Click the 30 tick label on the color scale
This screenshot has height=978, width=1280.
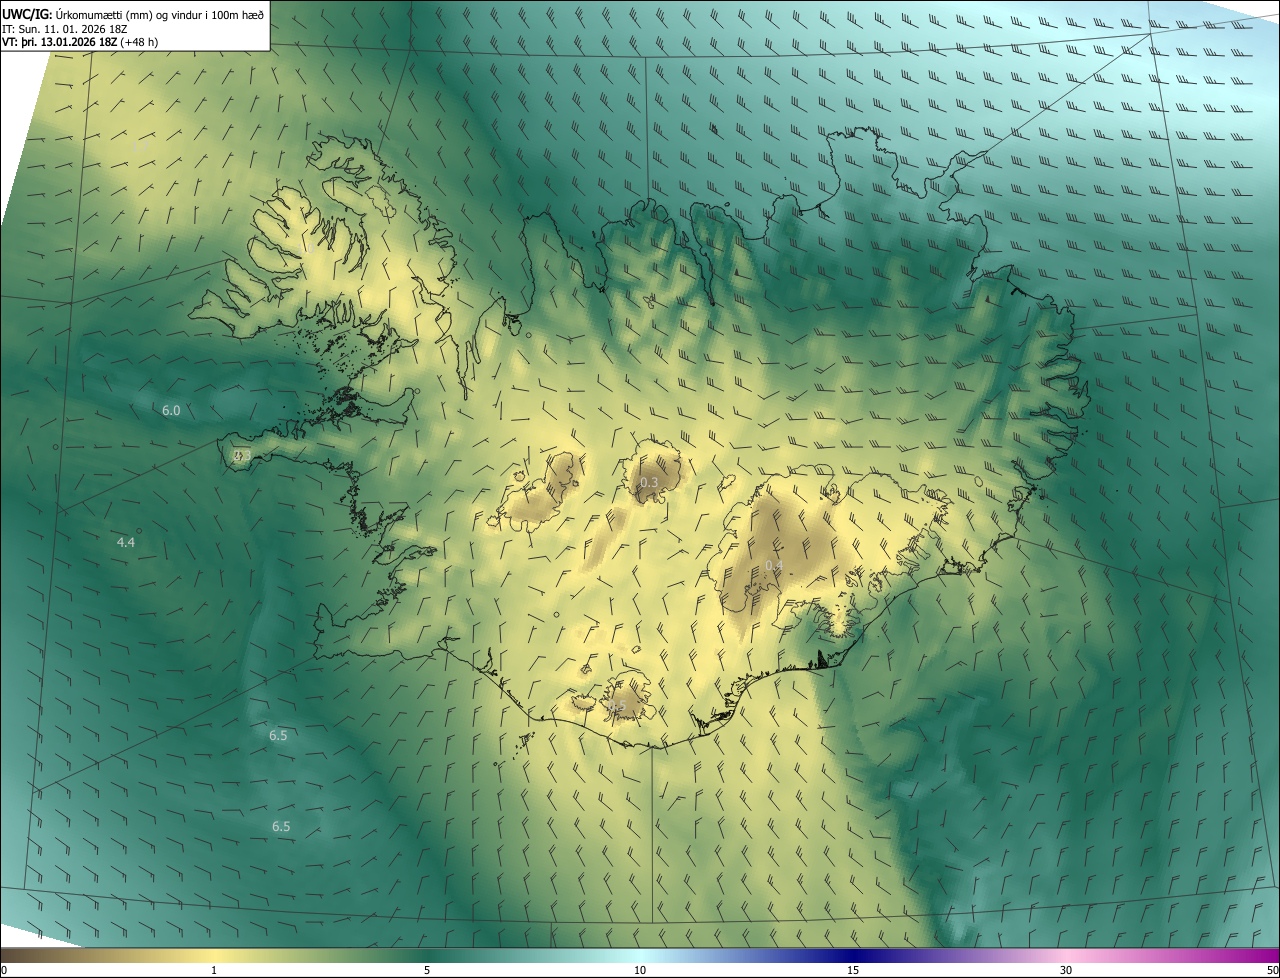tap(1066, 970)
